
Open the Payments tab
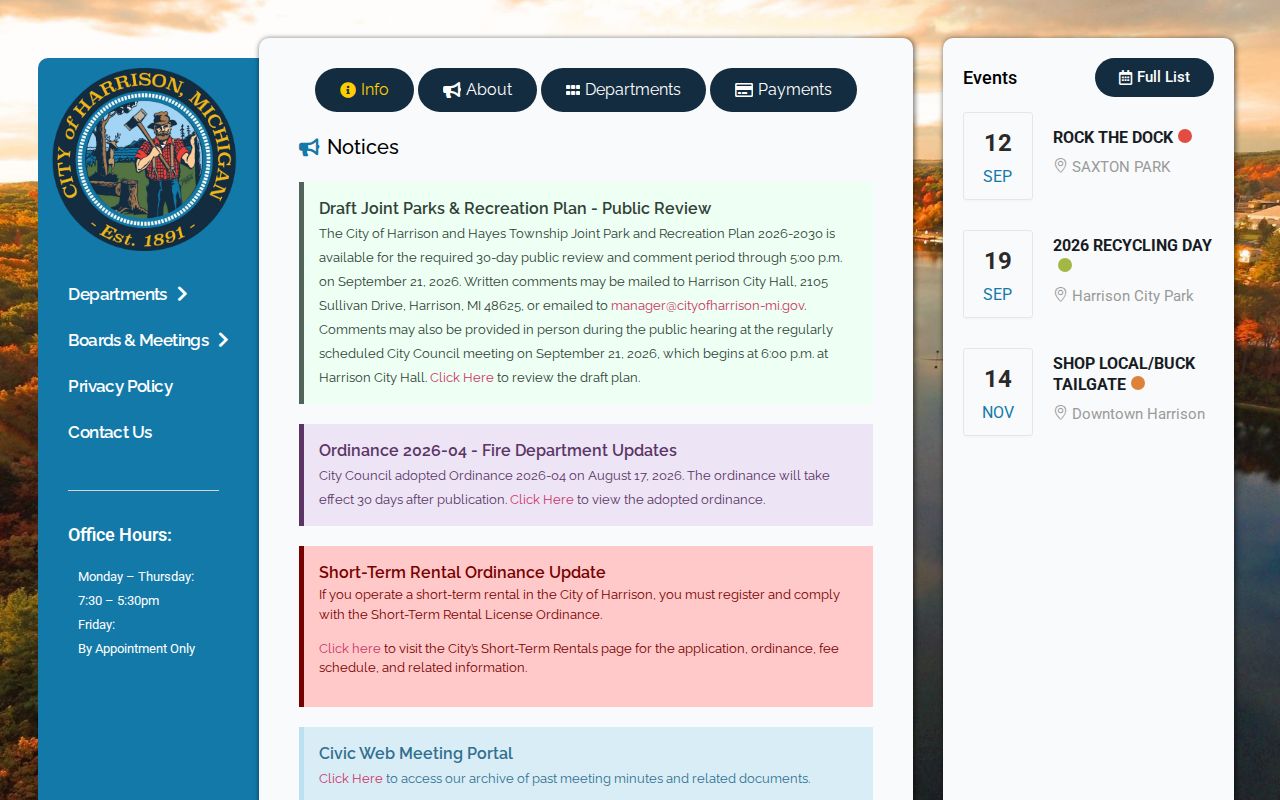pos(783,90)
